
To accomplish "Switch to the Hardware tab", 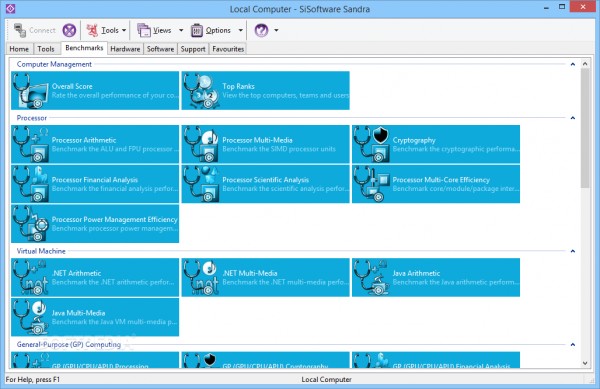I will pos(125,49).
